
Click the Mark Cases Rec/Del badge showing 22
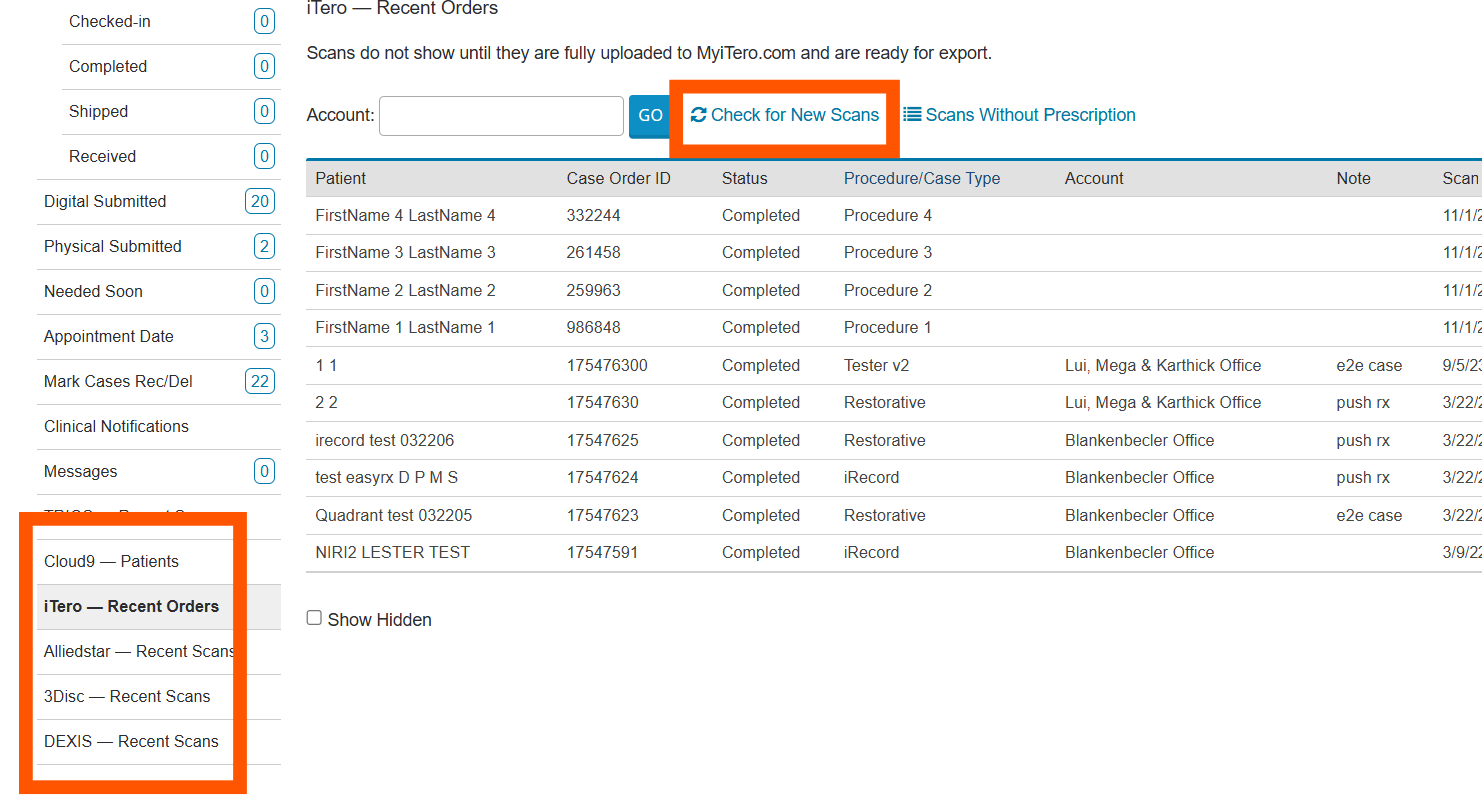(x=260, y=381)
